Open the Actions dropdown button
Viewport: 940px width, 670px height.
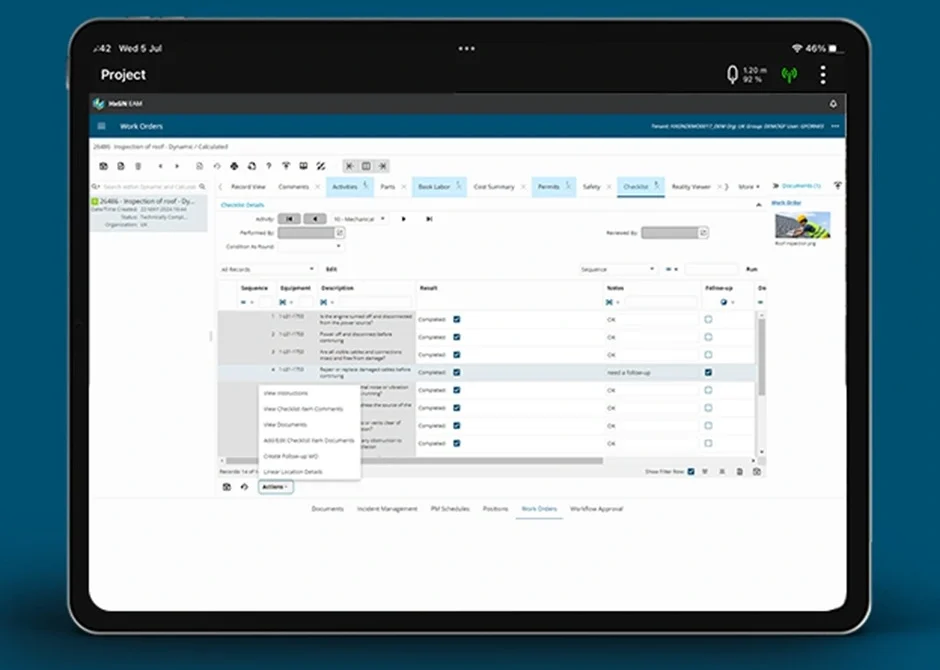tap(275, 487)
